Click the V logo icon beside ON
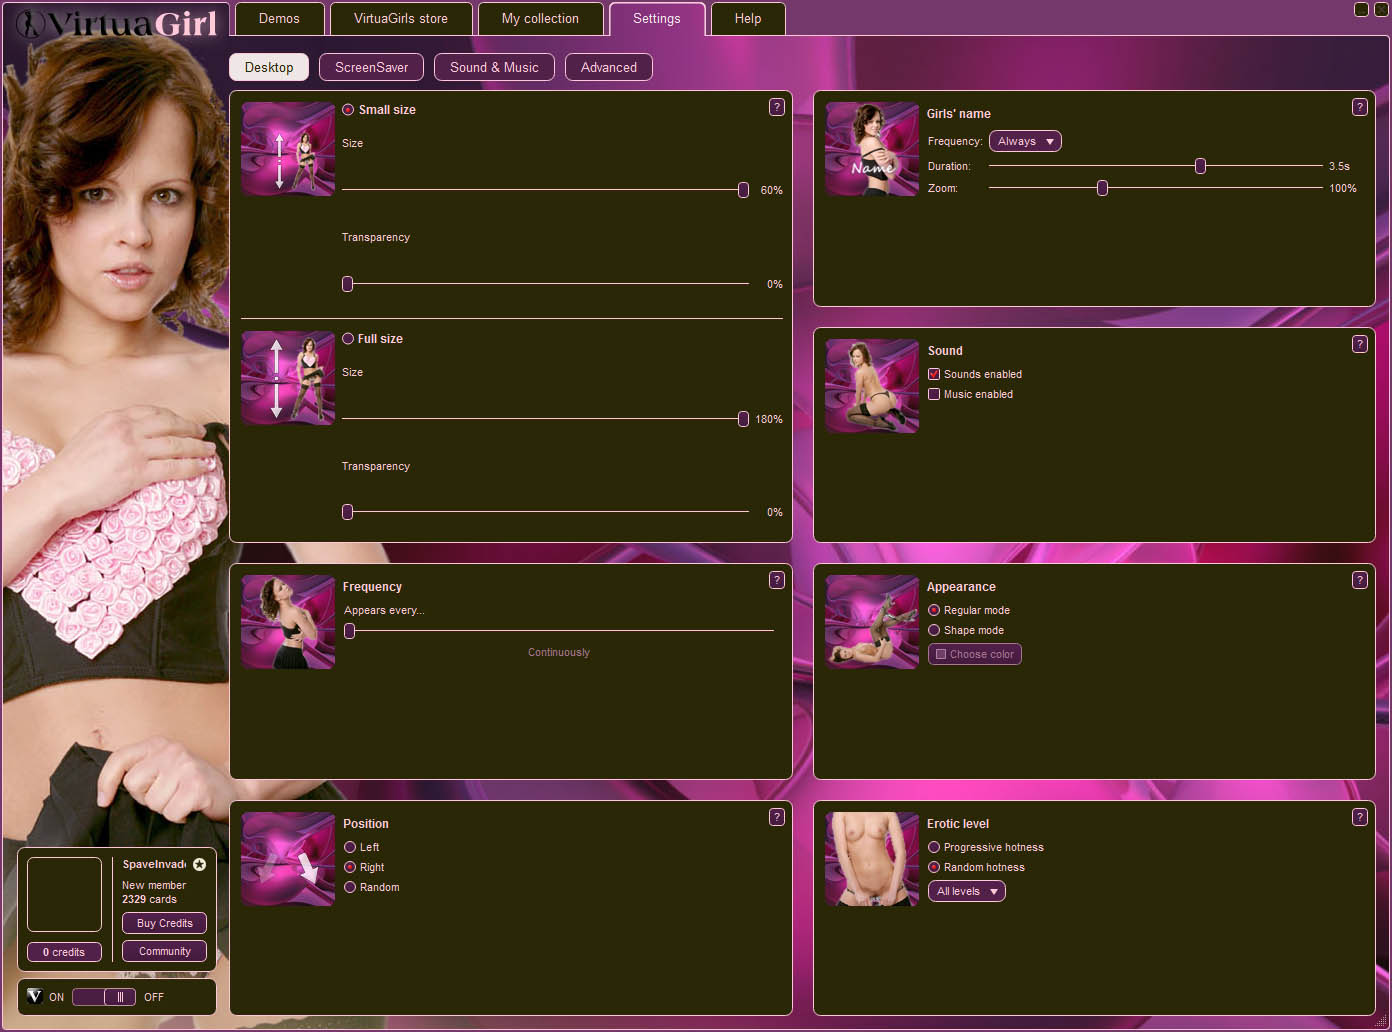1392x1032 pixels. (x=34, y=996)
